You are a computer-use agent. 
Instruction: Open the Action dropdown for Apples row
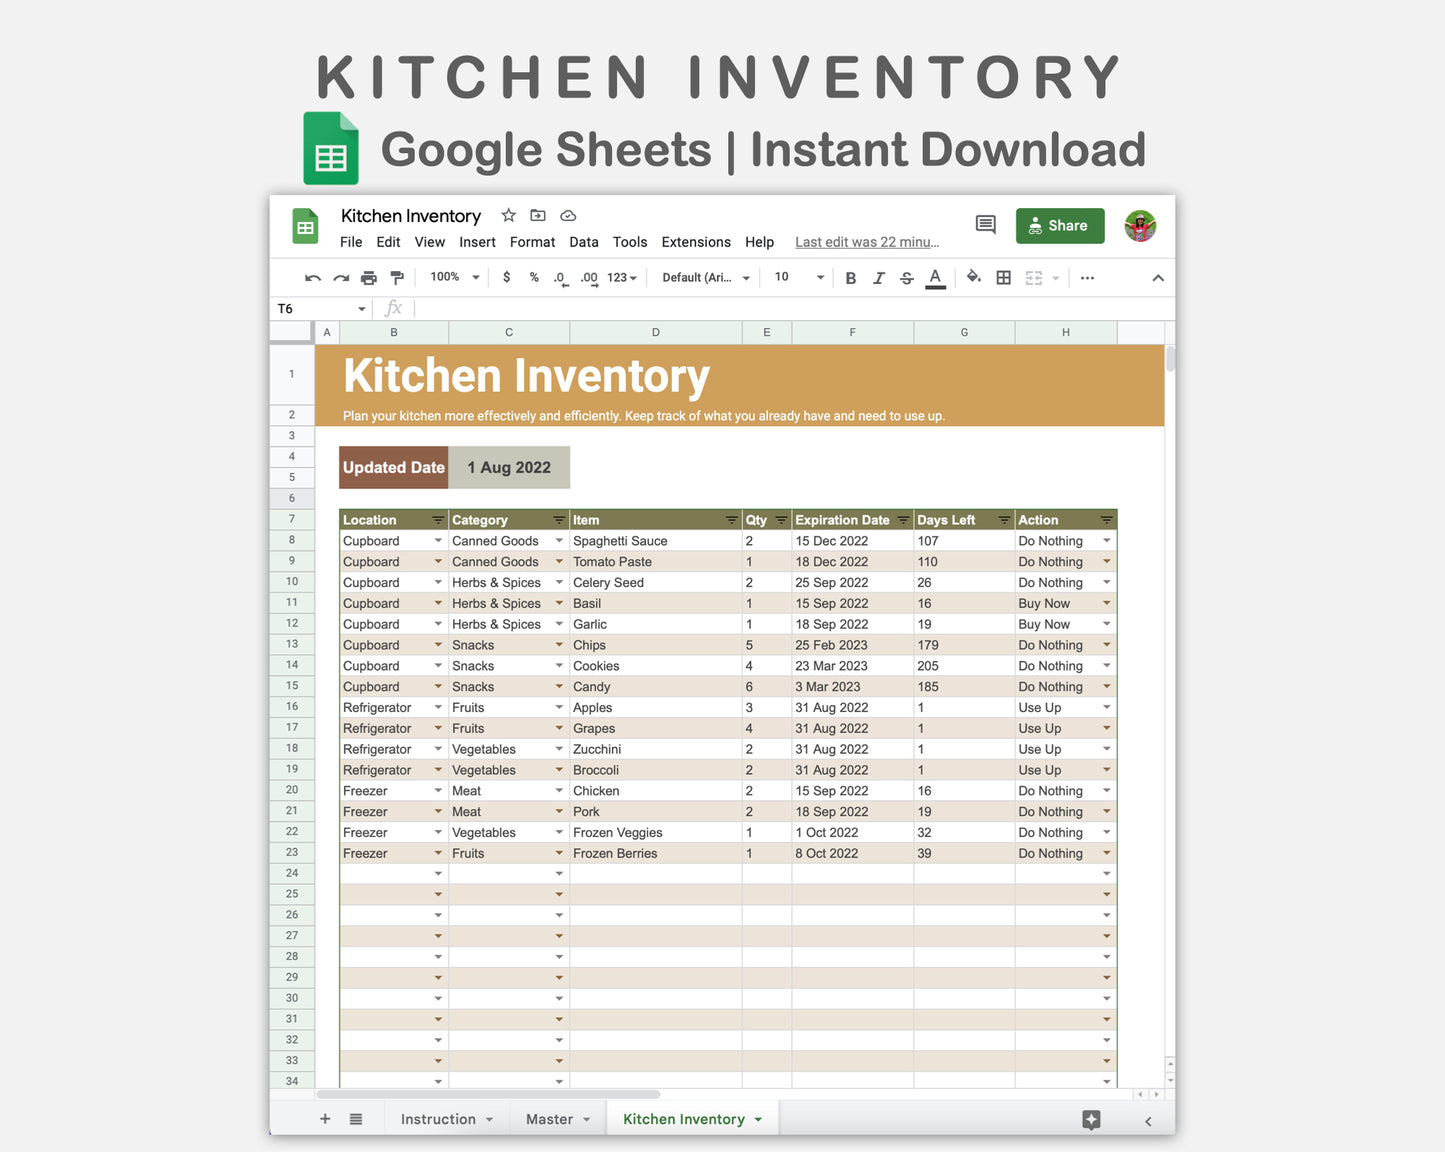tap(1106, 707)
